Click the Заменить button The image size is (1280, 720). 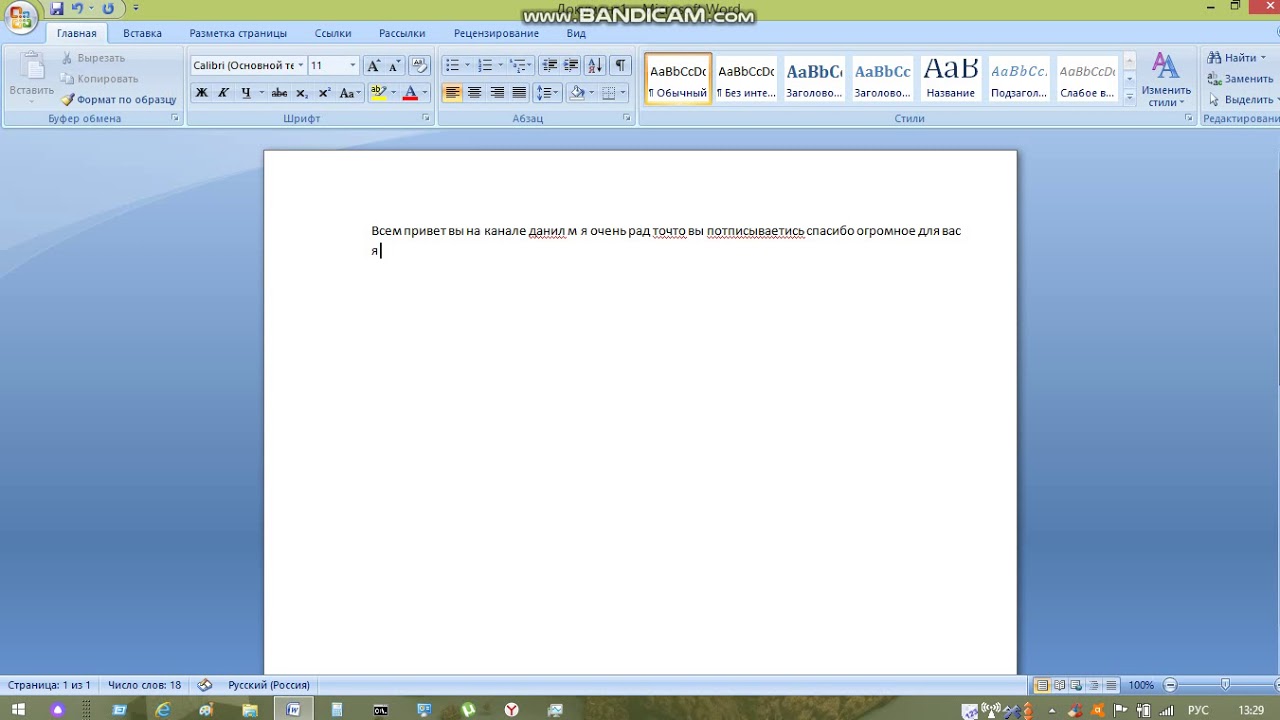(x=1241, y=79)
